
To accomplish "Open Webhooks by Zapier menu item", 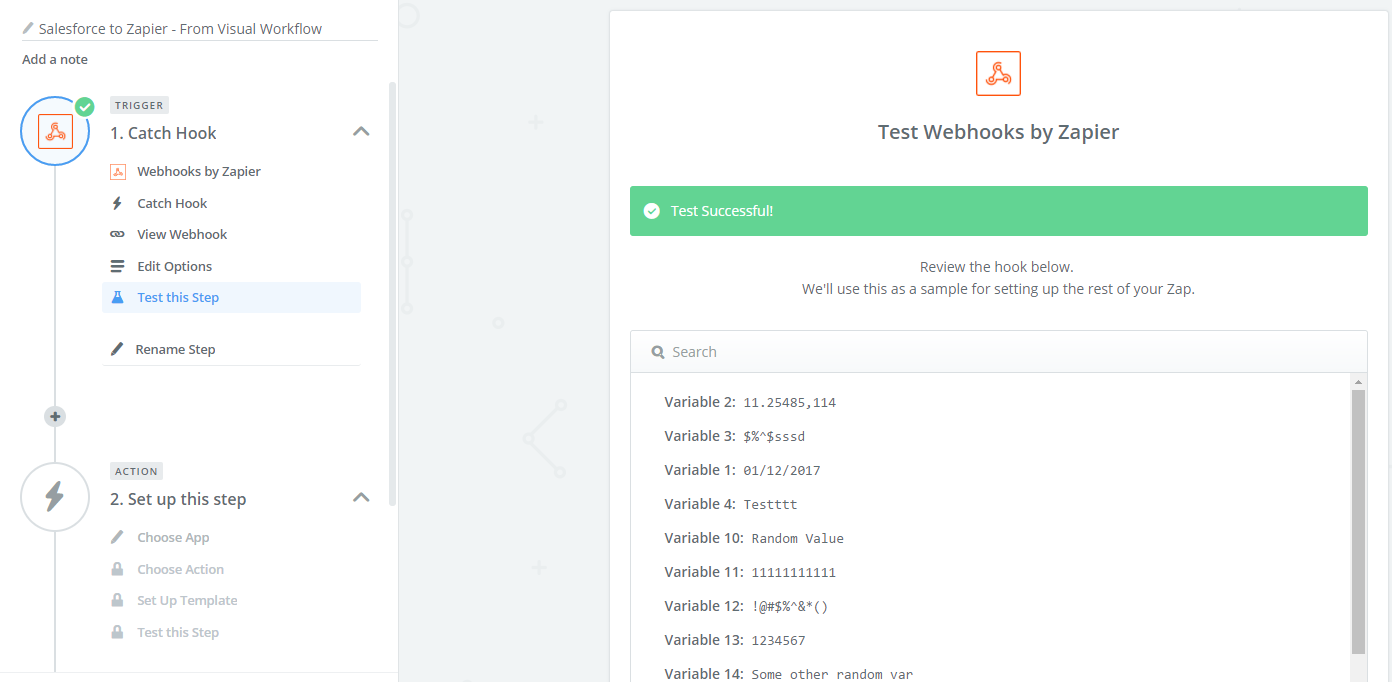I will click(198, 171).
